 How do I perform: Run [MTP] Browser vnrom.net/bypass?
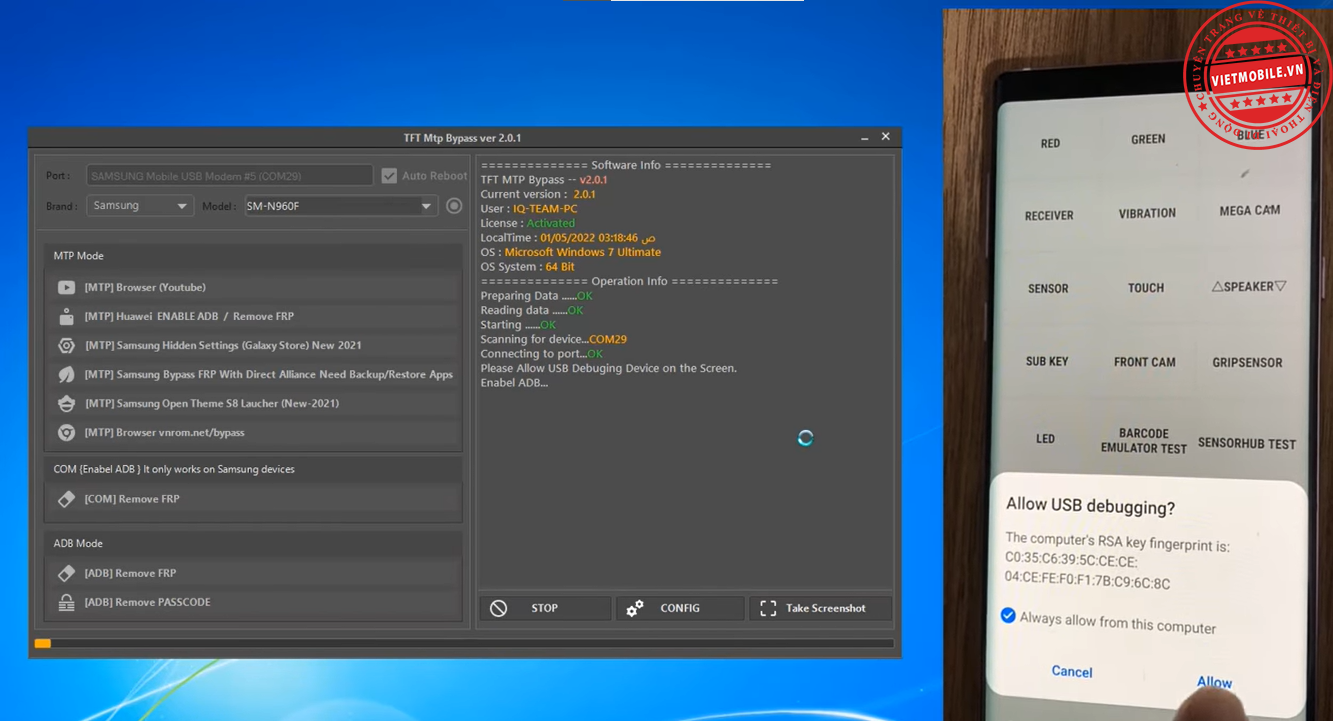(254, 433)
